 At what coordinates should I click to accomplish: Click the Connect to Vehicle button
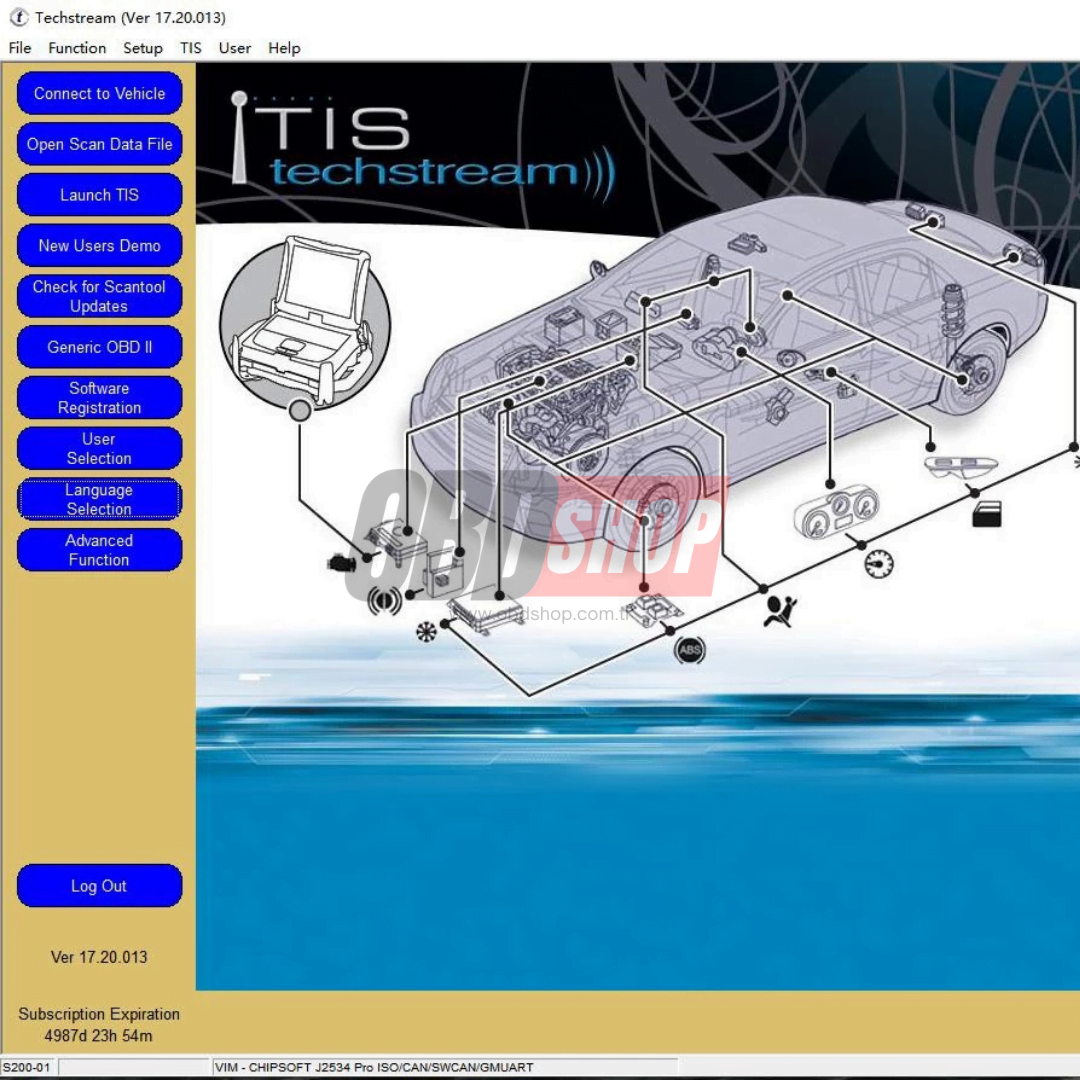click(99, 93)
